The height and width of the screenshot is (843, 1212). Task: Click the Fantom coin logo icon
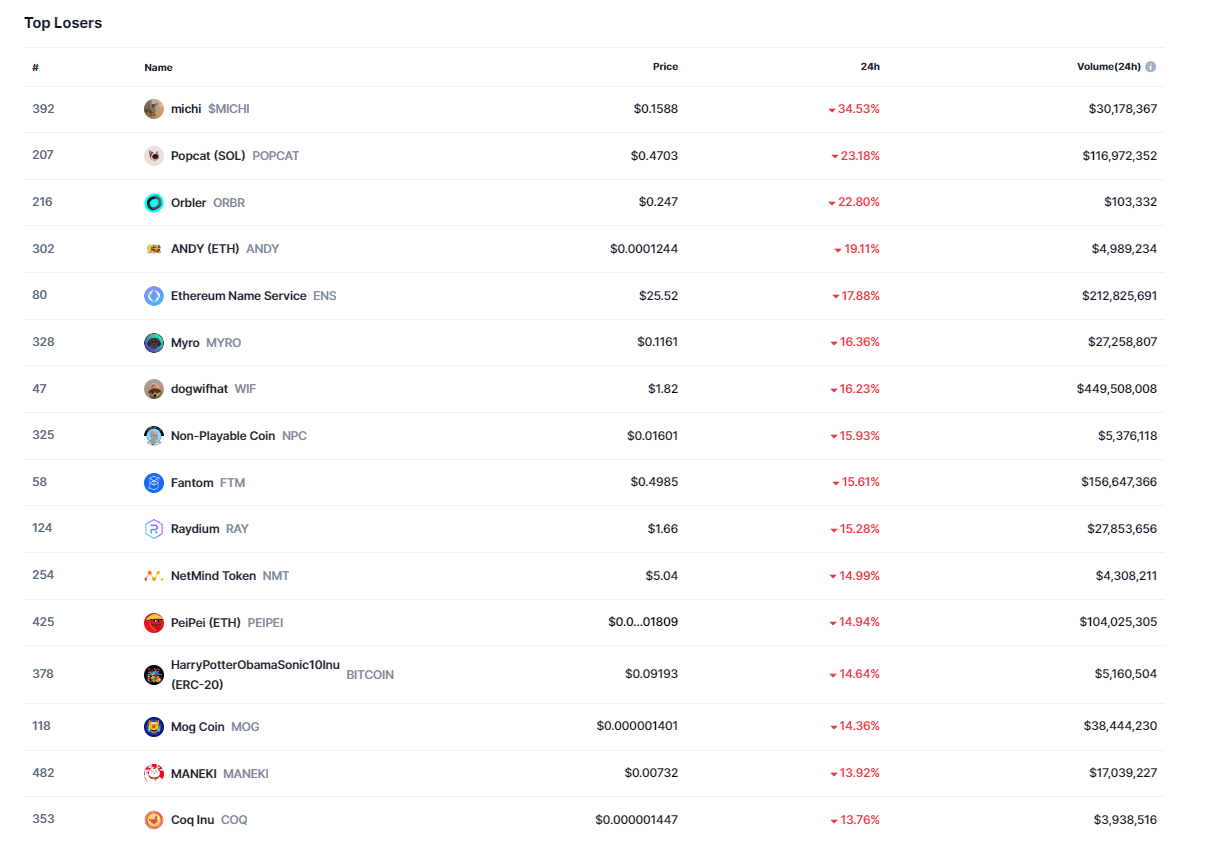coord(154,483)
